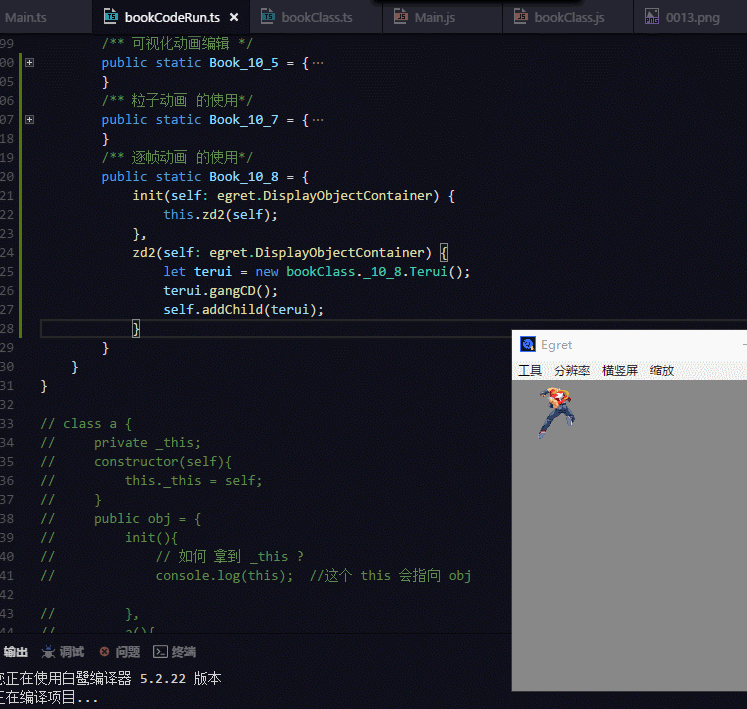Screen dimensions: 747x709
Task: Click the ellipsis after Book_10_5 brace
Action: [x=318, y=63]
